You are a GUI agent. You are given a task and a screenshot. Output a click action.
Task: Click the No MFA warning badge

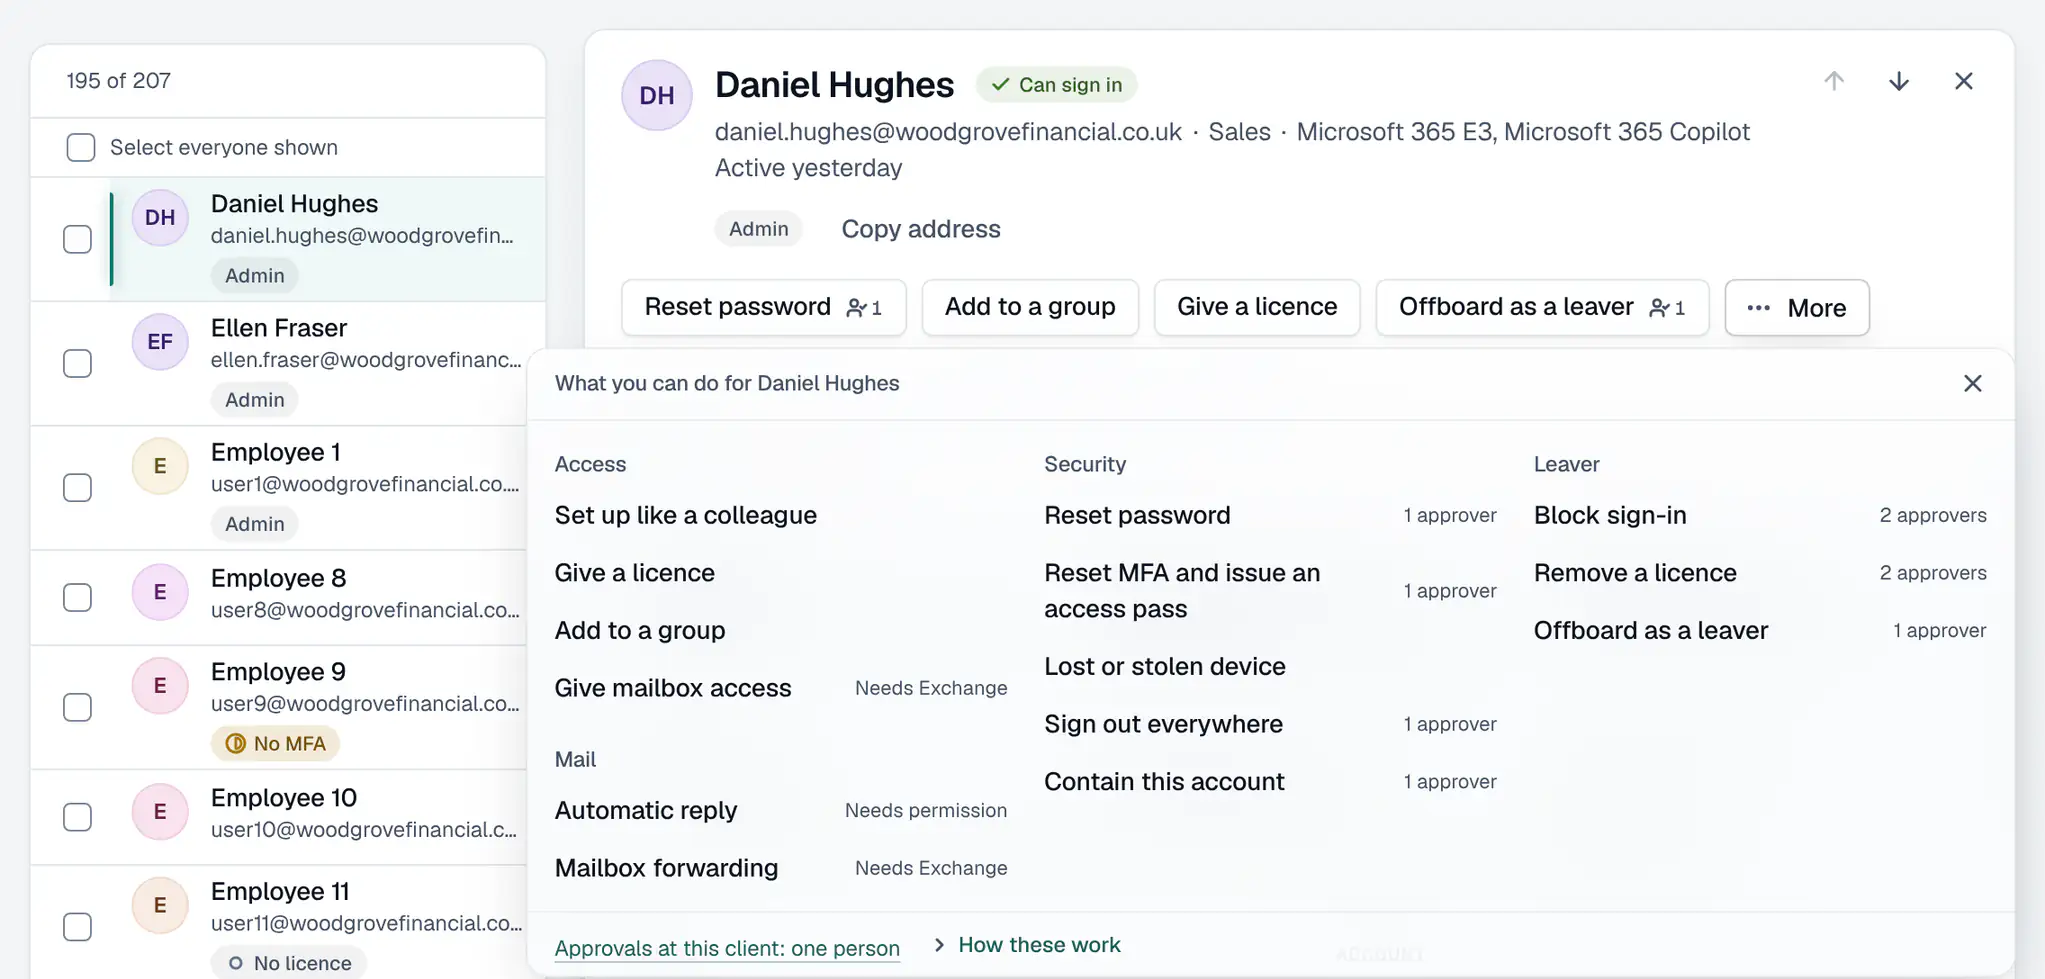(275, 743)
